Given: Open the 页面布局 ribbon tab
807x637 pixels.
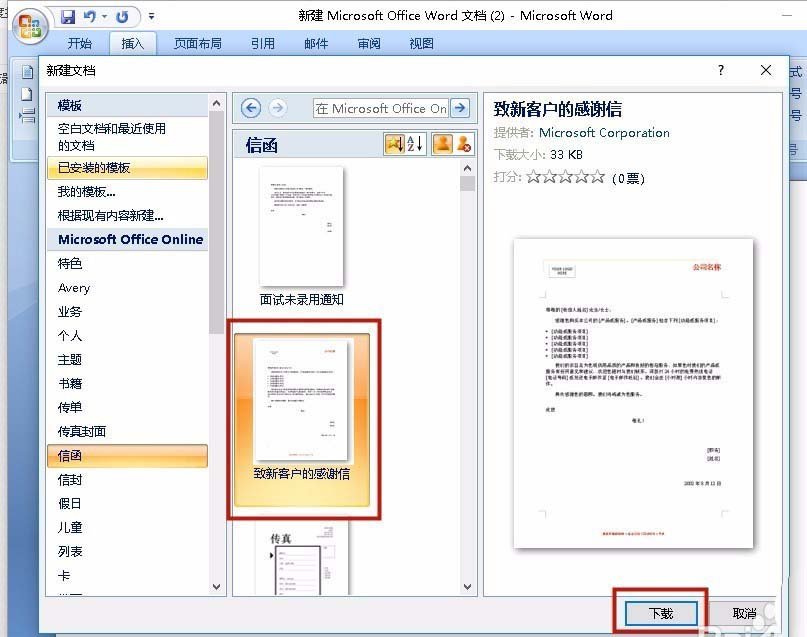Looking at the screenshot, I should coord(198,44).
